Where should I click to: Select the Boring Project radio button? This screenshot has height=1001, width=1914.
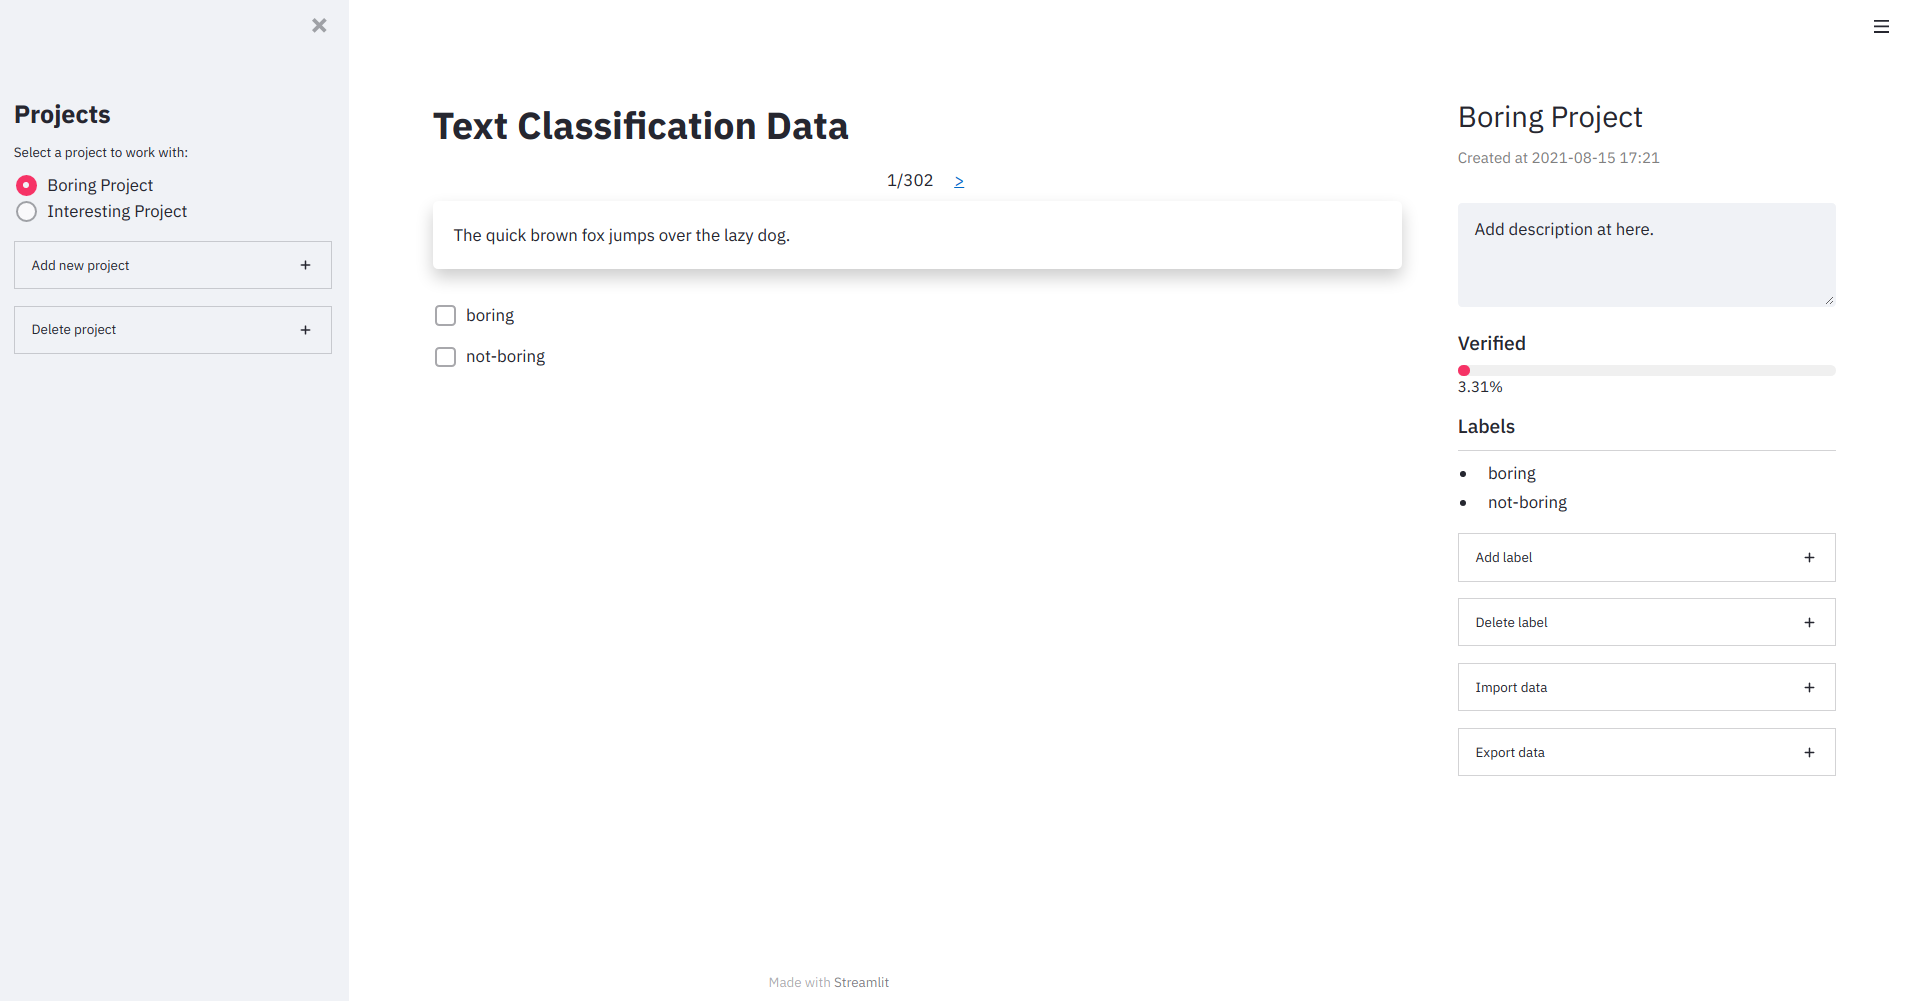[x=27, y=186]
